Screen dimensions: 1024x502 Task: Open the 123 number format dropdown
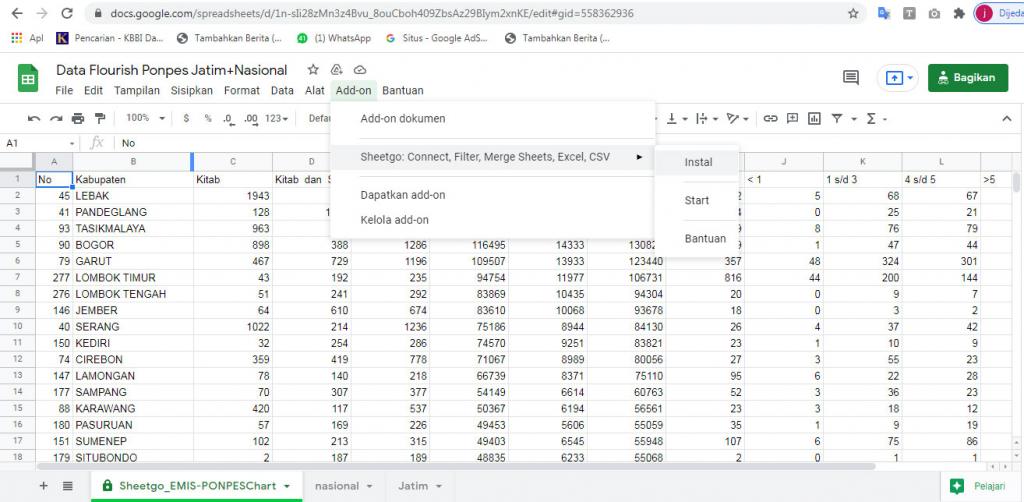pyautogui.click(x=278, y=118)
